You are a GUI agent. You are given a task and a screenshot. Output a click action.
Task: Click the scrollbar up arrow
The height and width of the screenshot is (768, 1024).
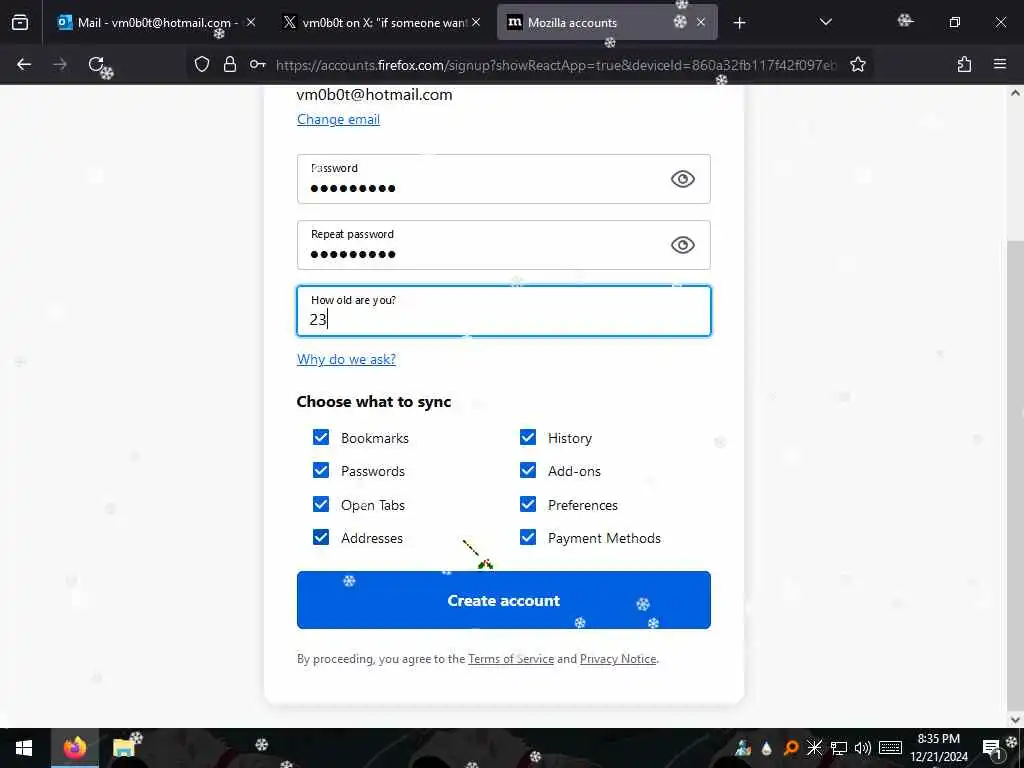tap(1015, 93)
